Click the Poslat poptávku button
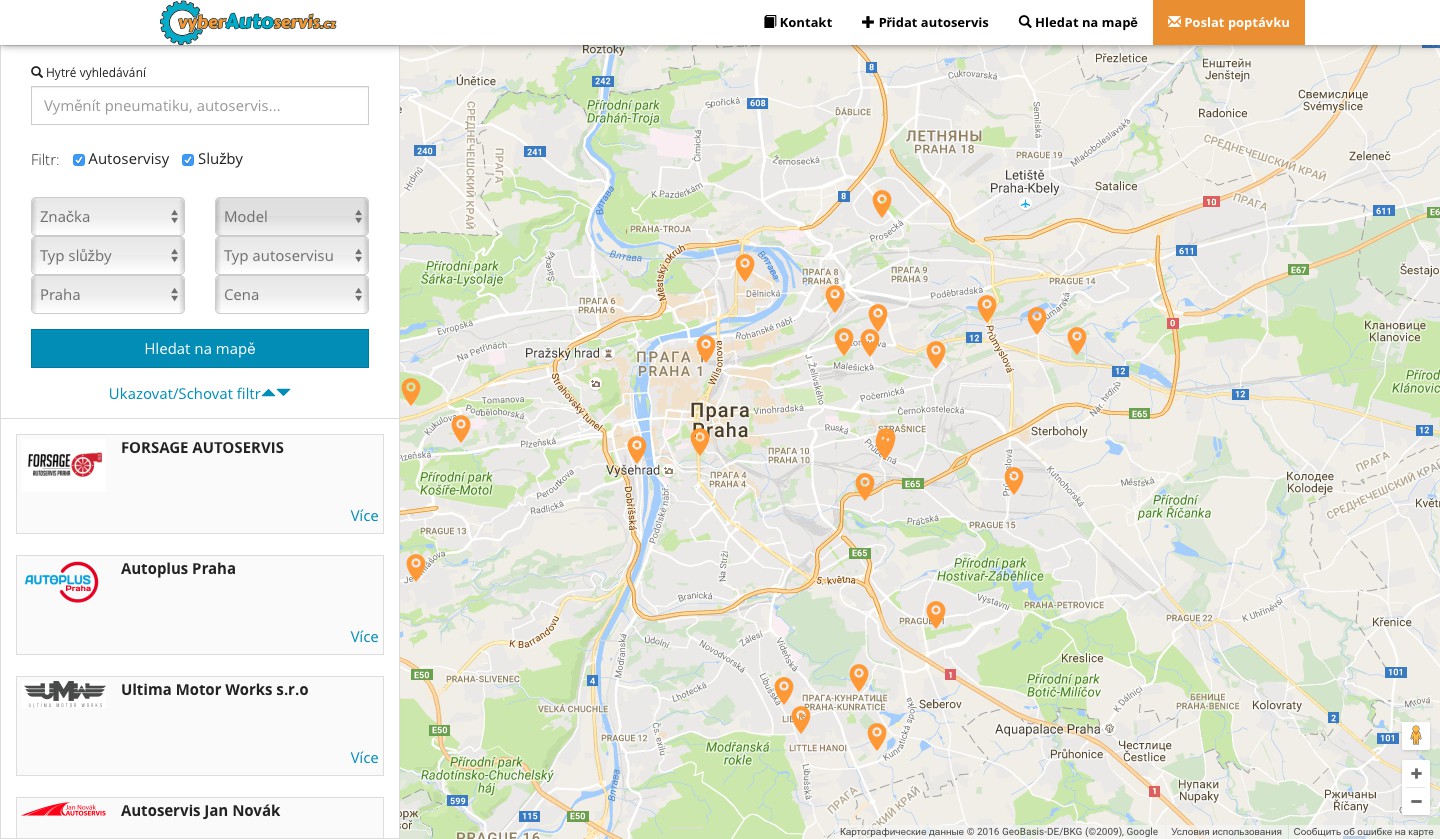 coord(1229,22)
